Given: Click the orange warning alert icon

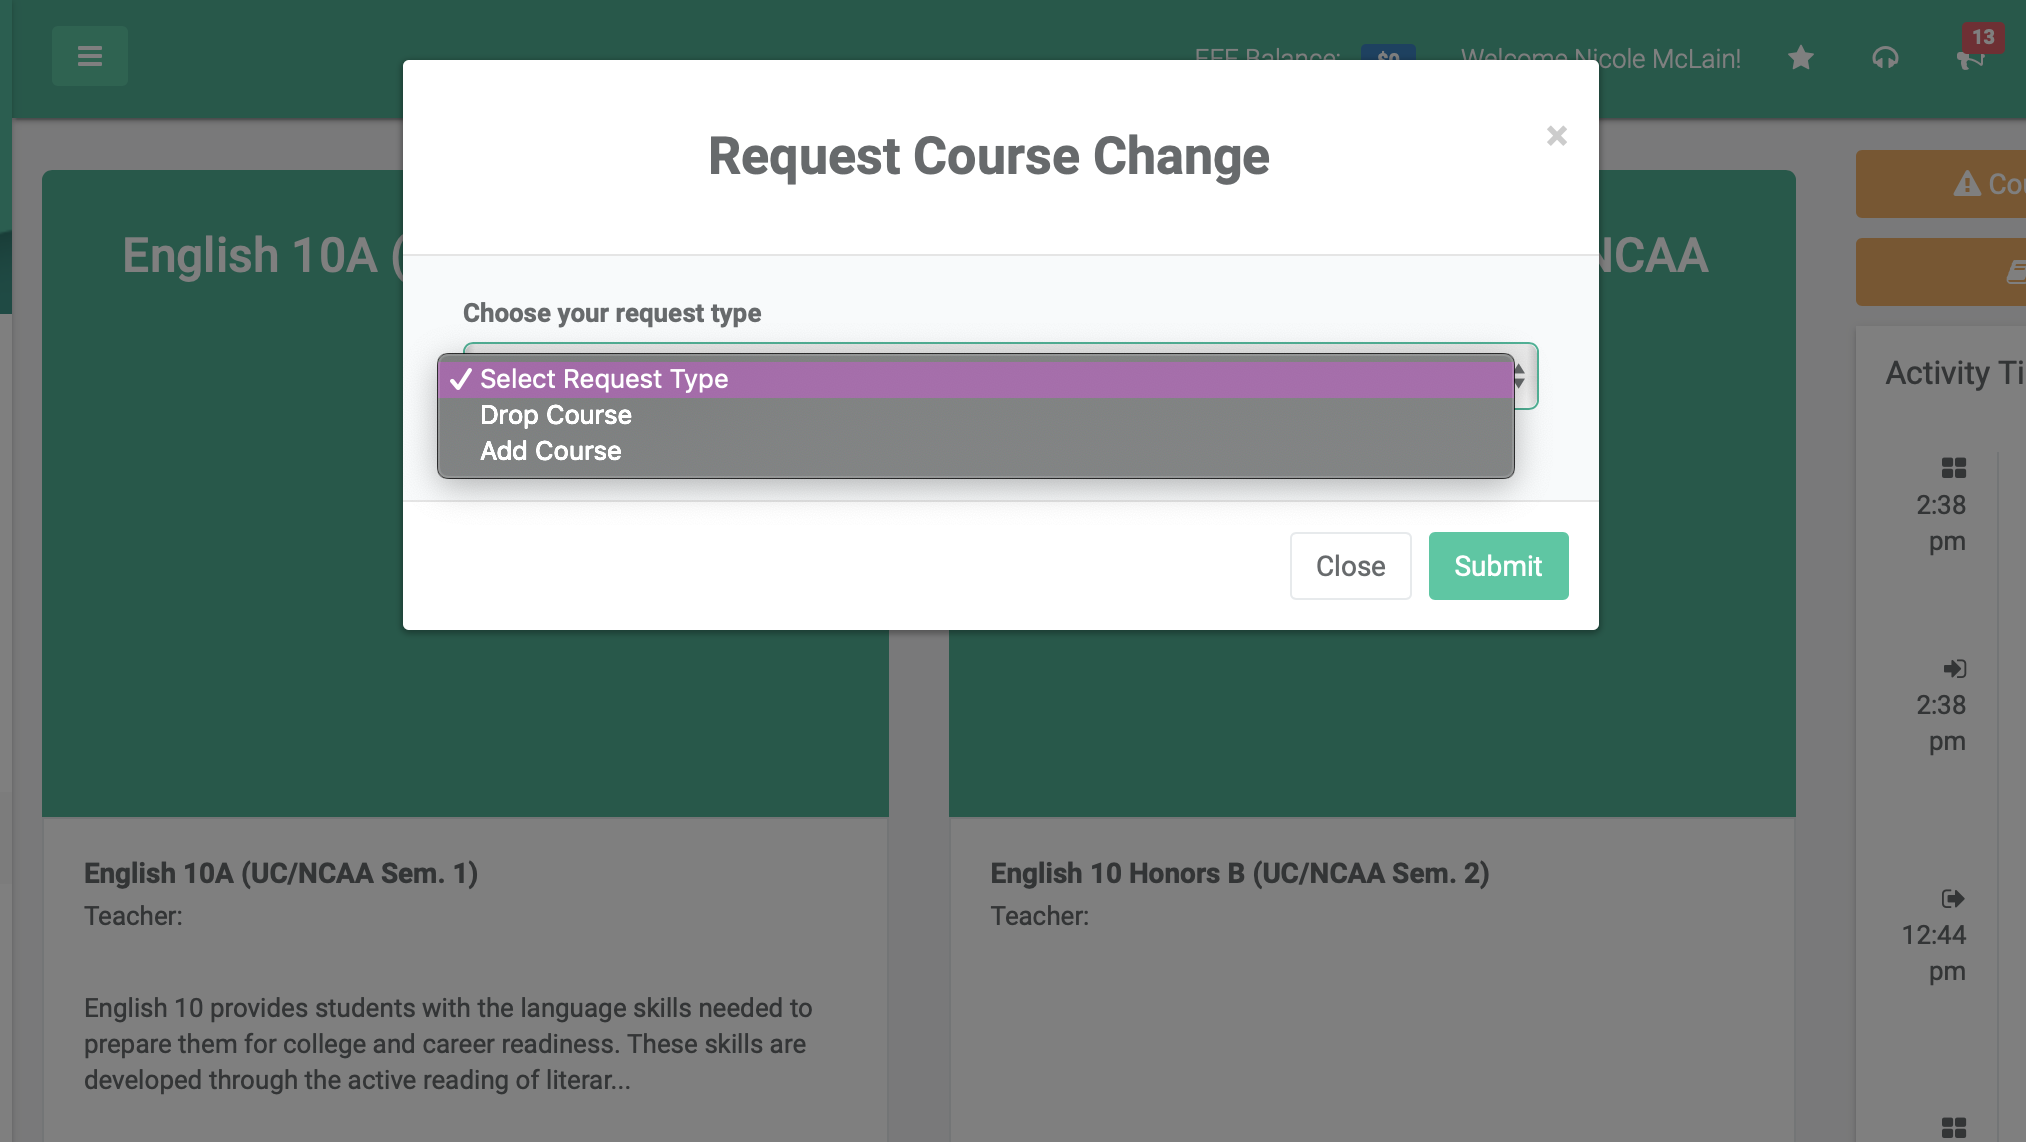Looking at the screenshot, I should point(1966,184).
